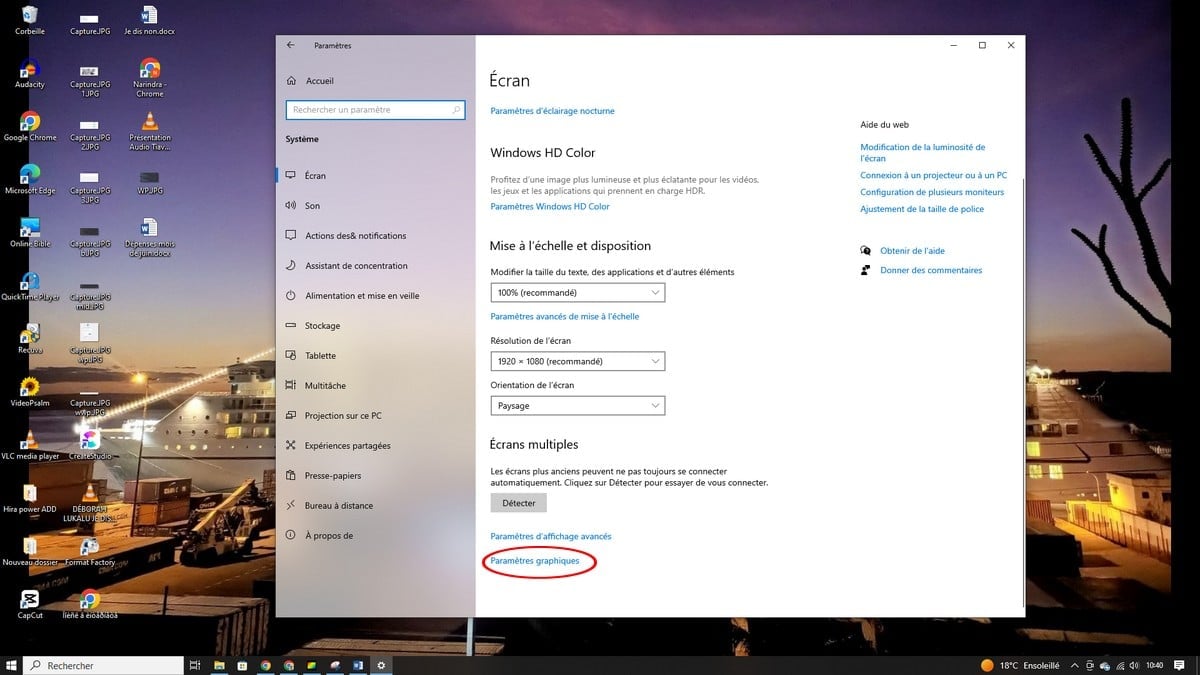Open Stockage settings in sidebar
This screenshot has width=1200, height=675.
coord(322,326)
